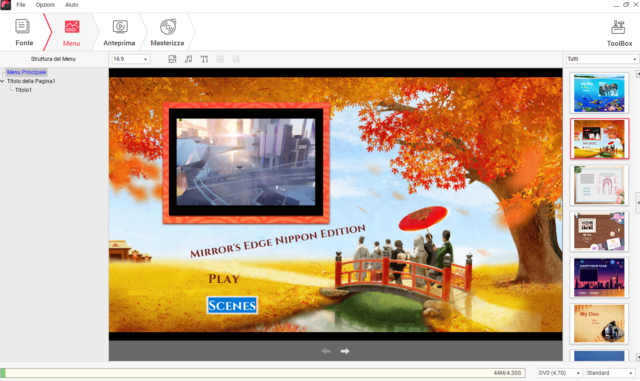
Task: Go to previous menu page arrow
Action: [x=326, y=351]
